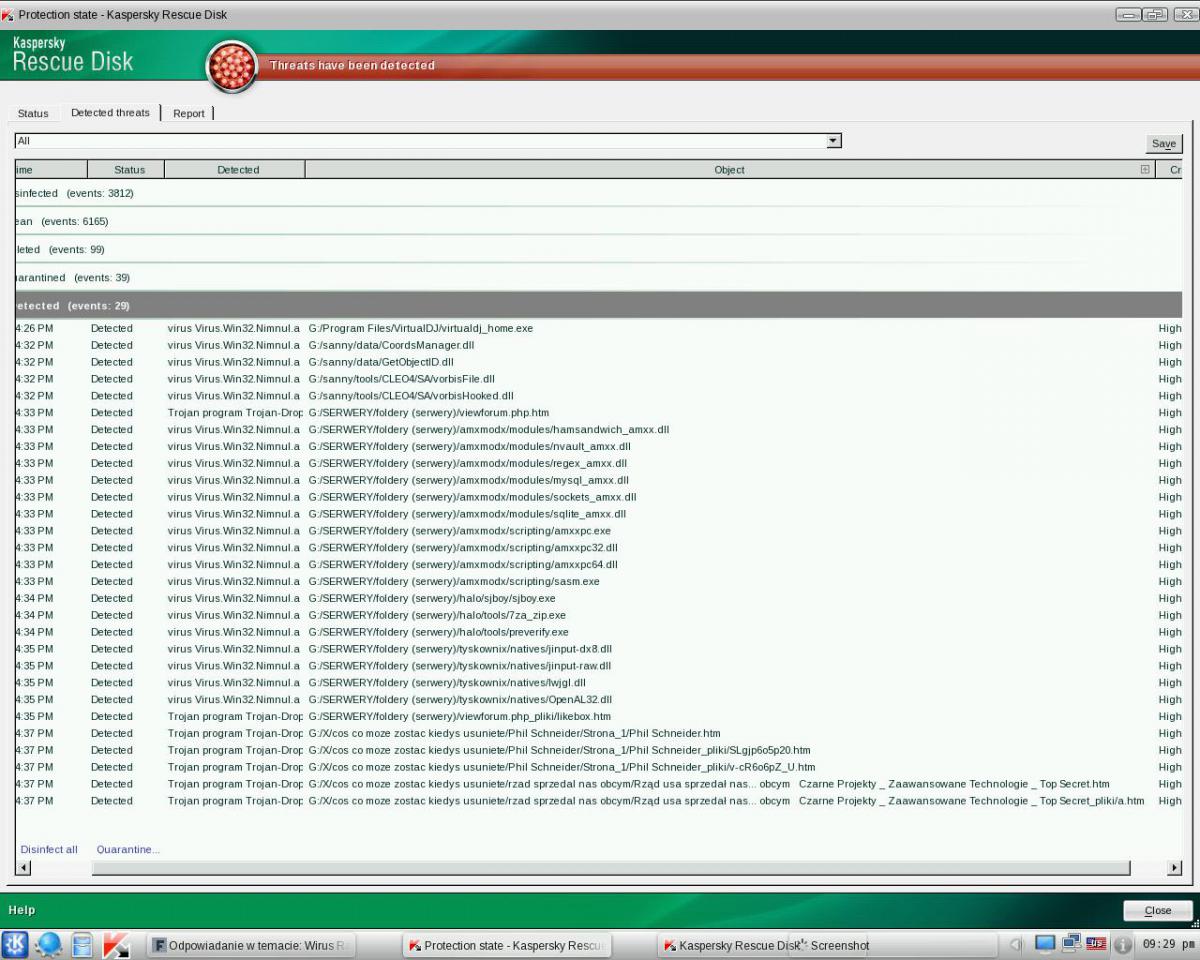
Task: Click the tray volume speaker icon
Action: pyautogui.click(x=1016, y=944)
